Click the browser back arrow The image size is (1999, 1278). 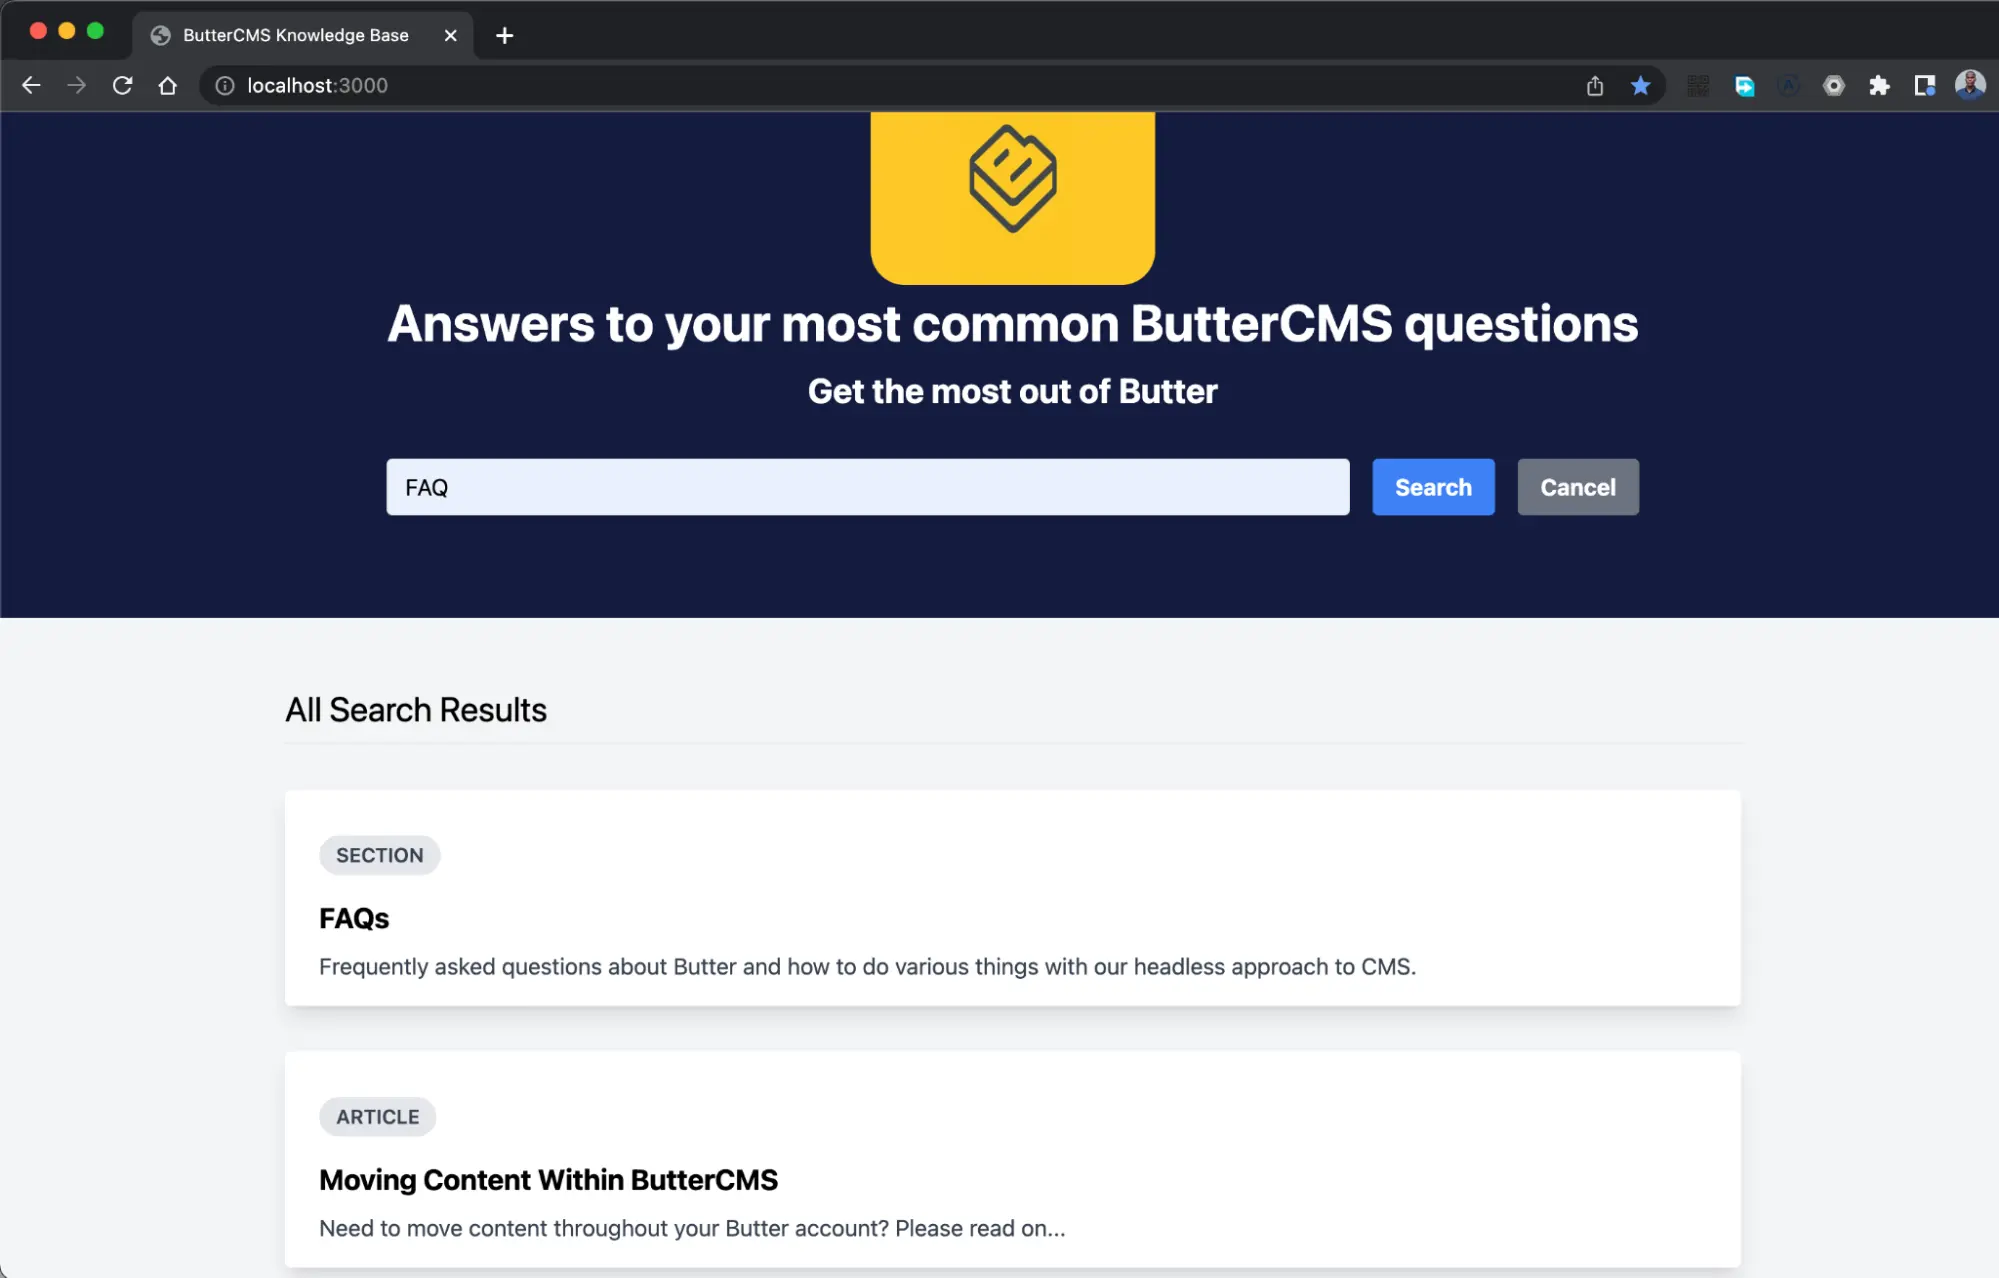(x=31, y=86)
